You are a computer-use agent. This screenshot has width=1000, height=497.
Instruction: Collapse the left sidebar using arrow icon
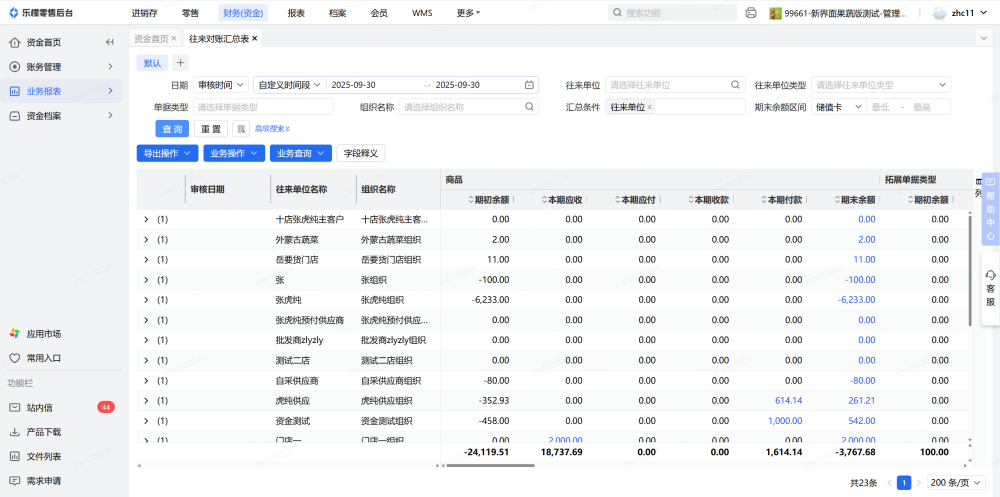(x=109, y=42)
